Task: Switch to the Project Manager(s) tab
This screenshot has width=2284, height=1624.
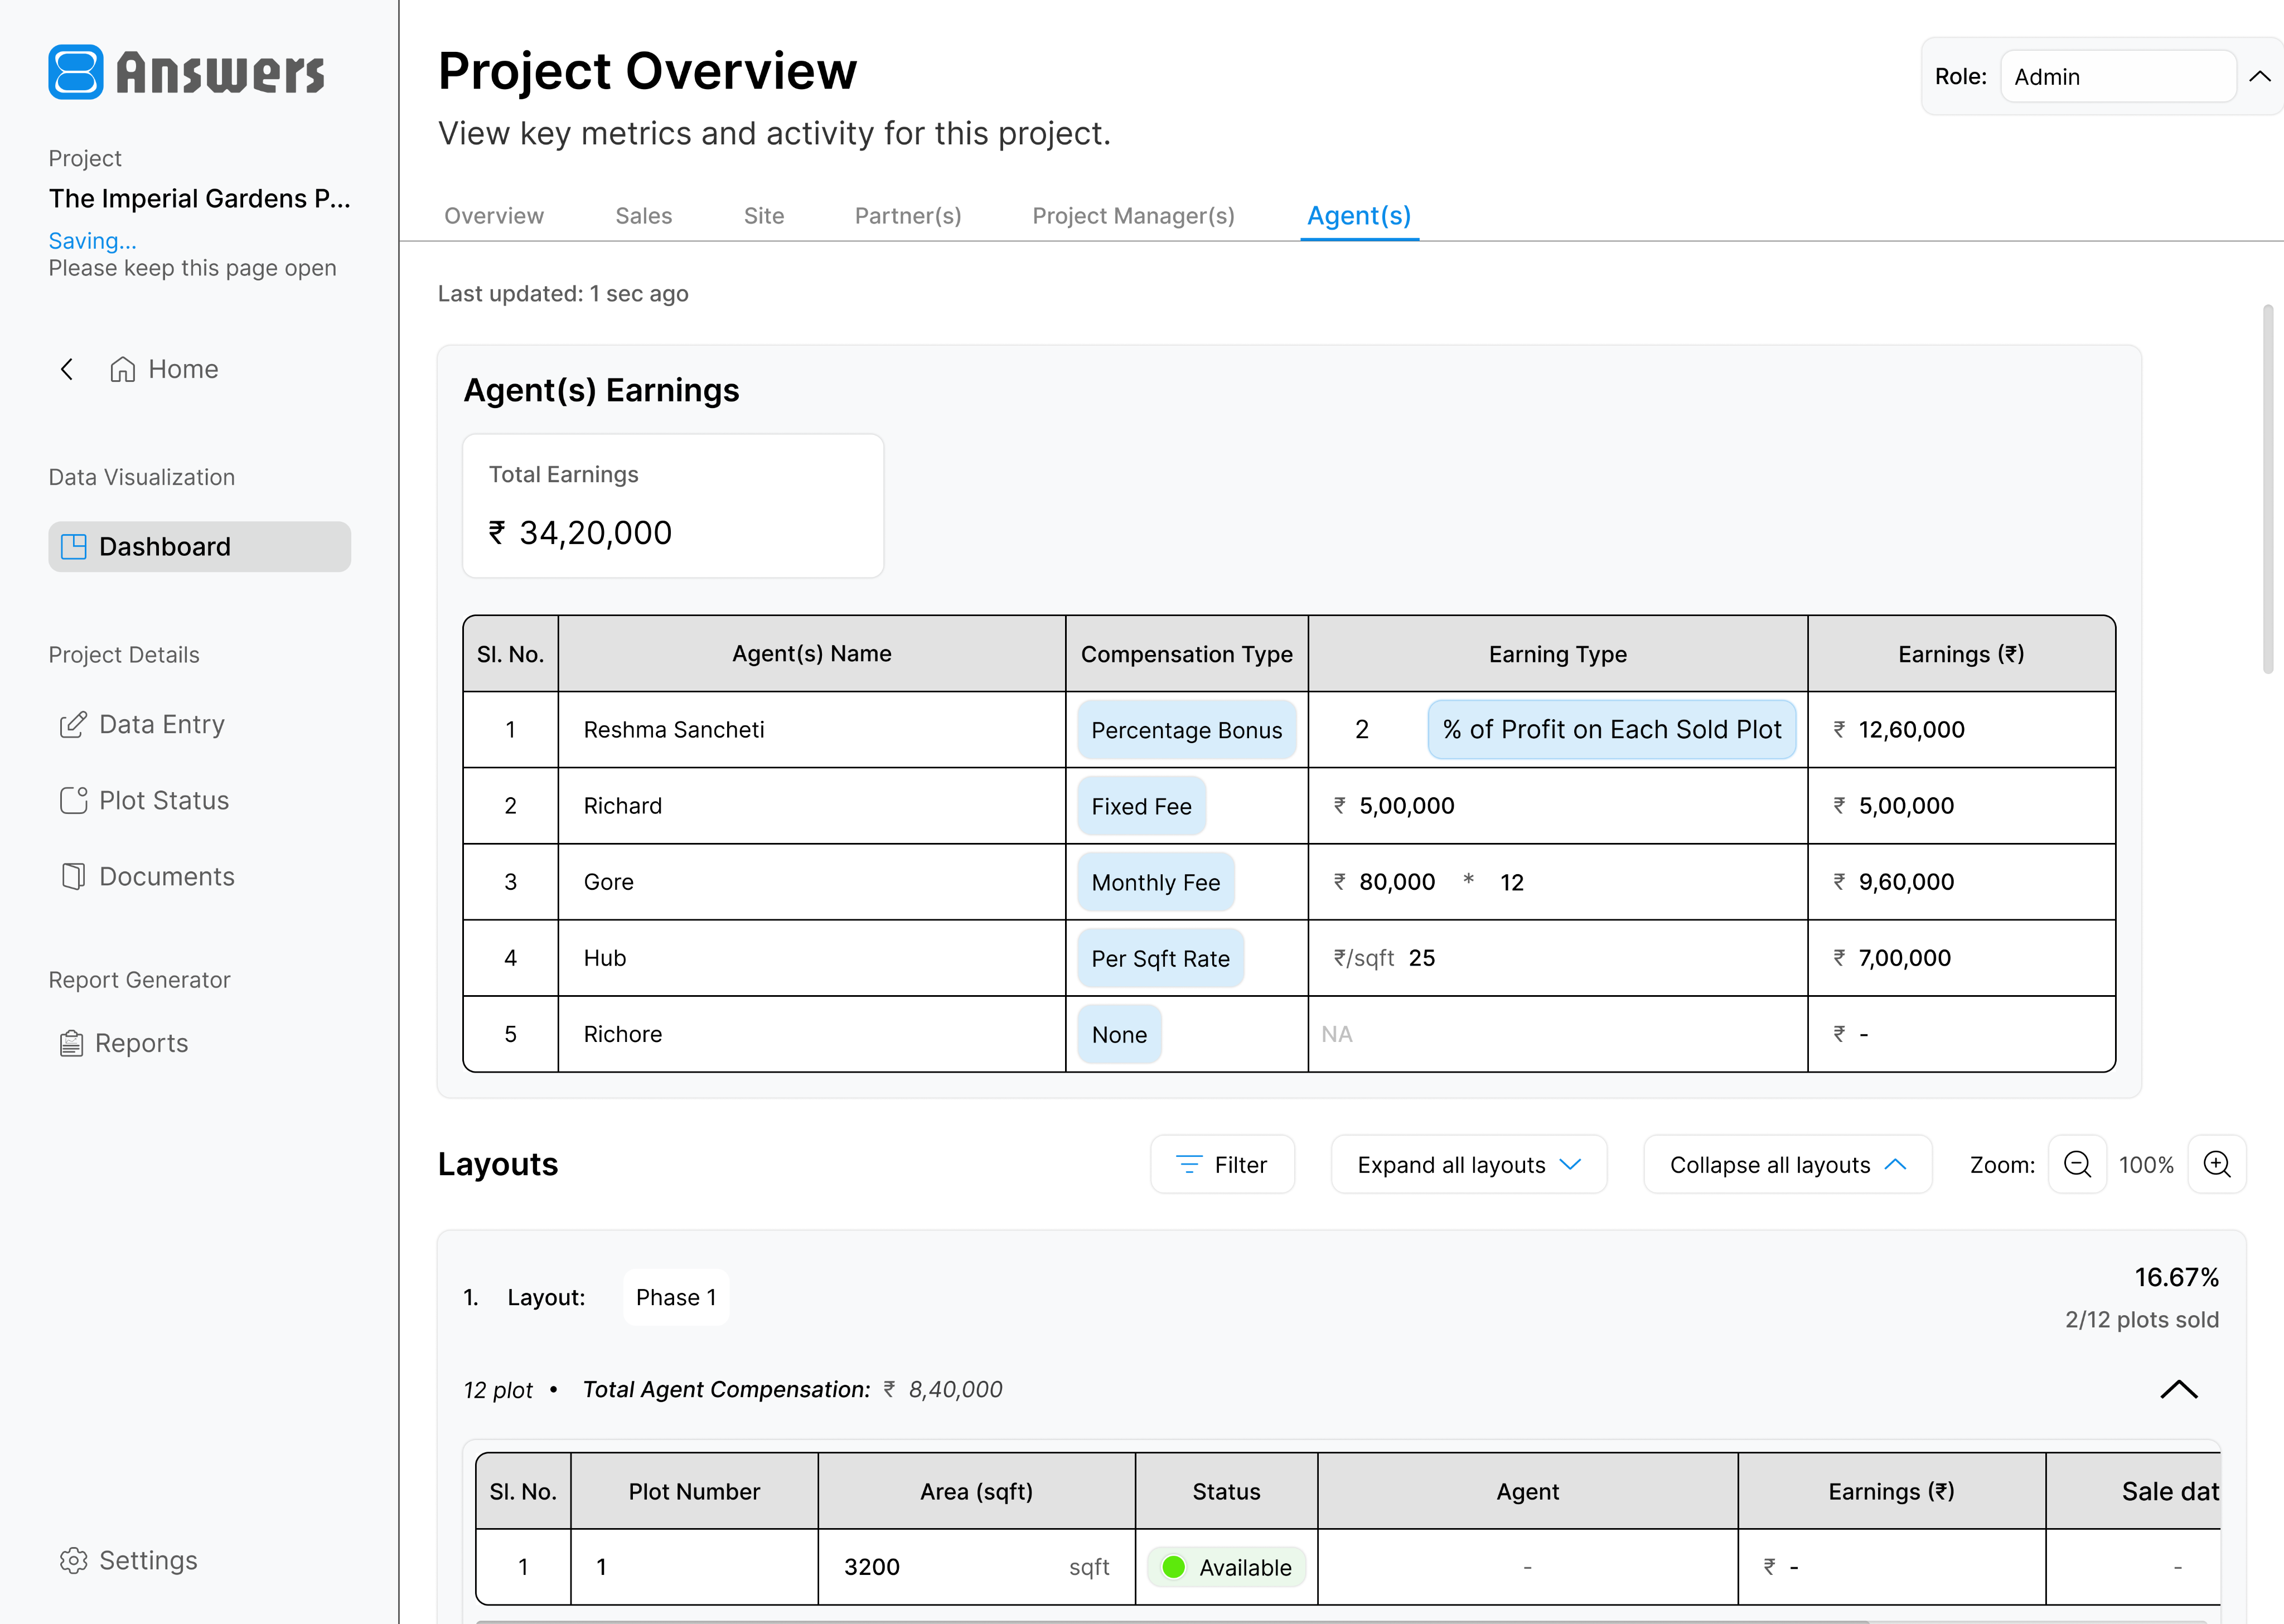Action: click(x=1134, y=216)
